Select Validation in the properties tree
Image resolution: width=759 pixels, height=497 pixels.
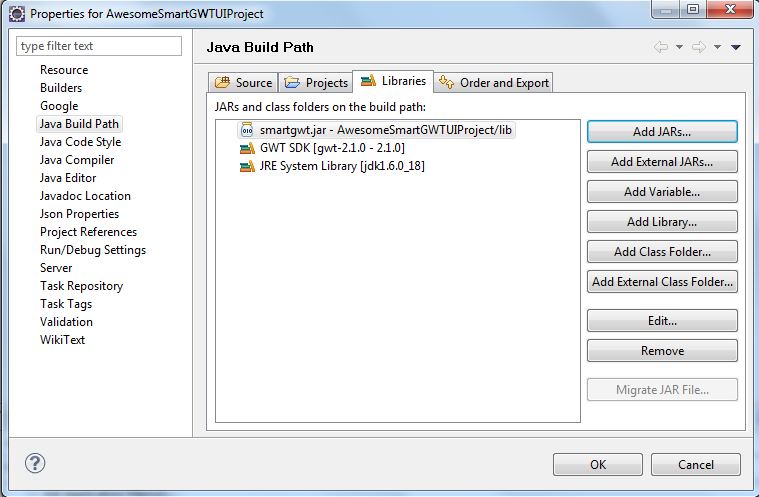tap(66, 322)
